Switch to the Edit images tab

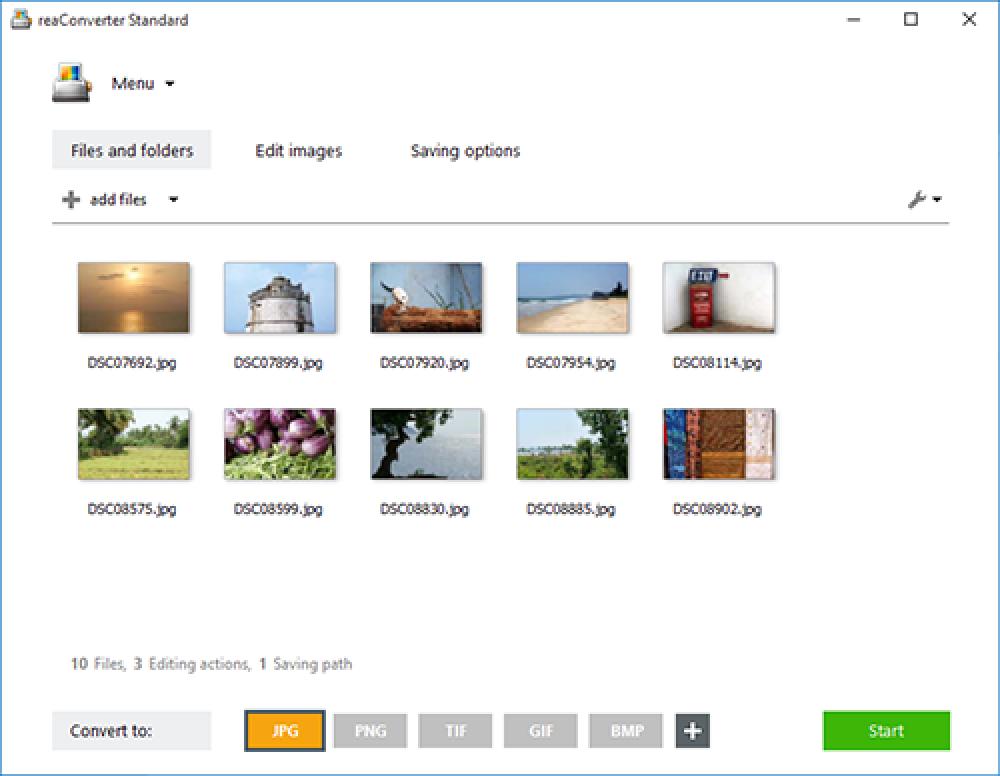[299, 150]
